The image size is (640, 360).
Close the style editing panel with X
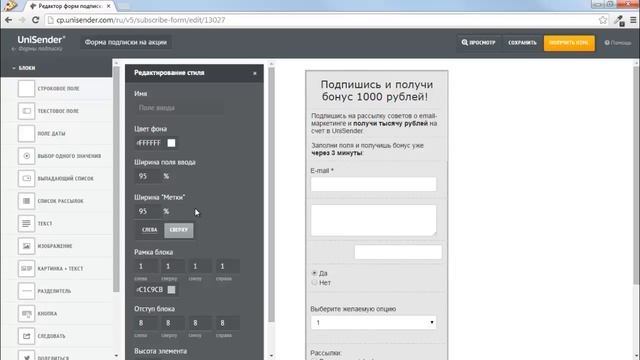[x=255, y=73]
